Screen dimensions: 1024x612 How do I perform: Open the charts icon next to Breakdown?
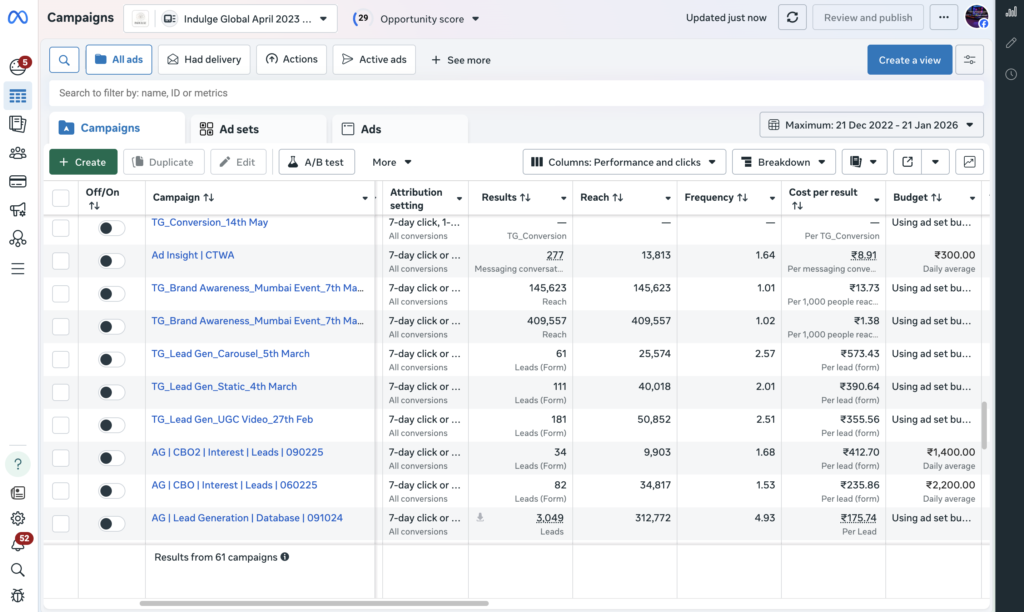970,162
